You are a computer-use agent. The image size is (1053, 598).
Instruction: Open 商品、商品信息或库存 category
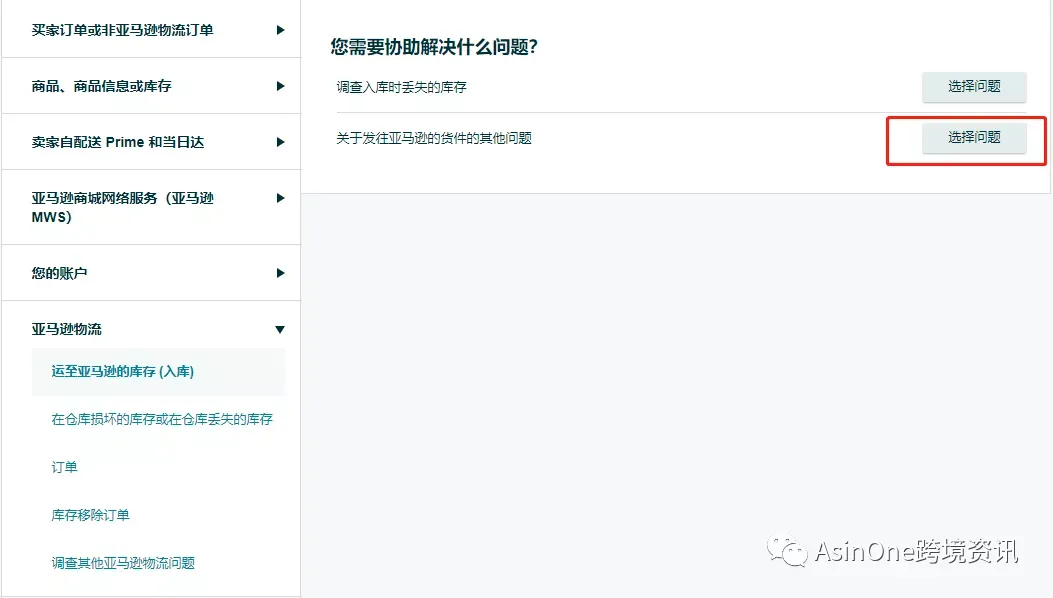pyautogui.click(x=101, y=86)
